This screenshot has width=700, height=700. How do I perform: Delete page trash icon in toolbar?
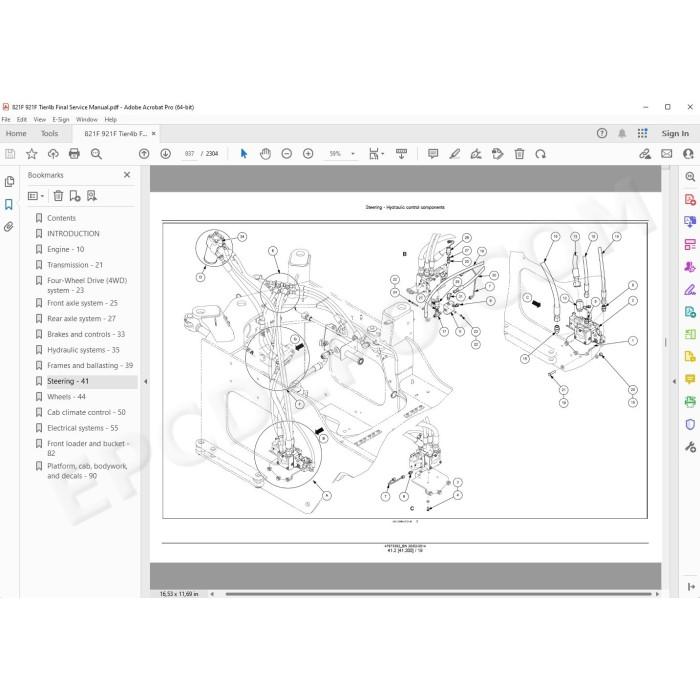point(519,154)
